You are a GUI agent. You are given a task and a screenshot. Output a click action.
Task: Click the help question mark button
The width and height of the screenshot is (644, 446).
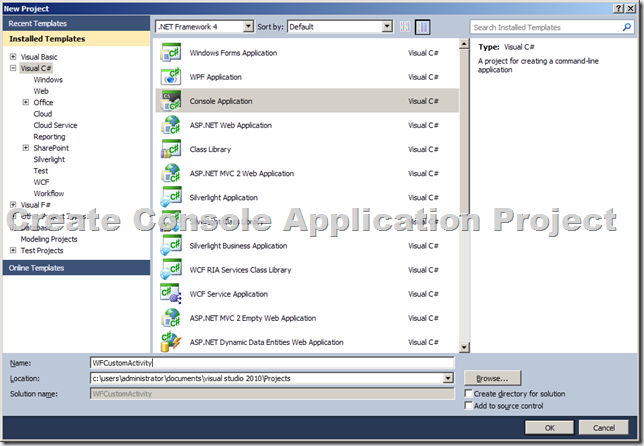[618, 8]
